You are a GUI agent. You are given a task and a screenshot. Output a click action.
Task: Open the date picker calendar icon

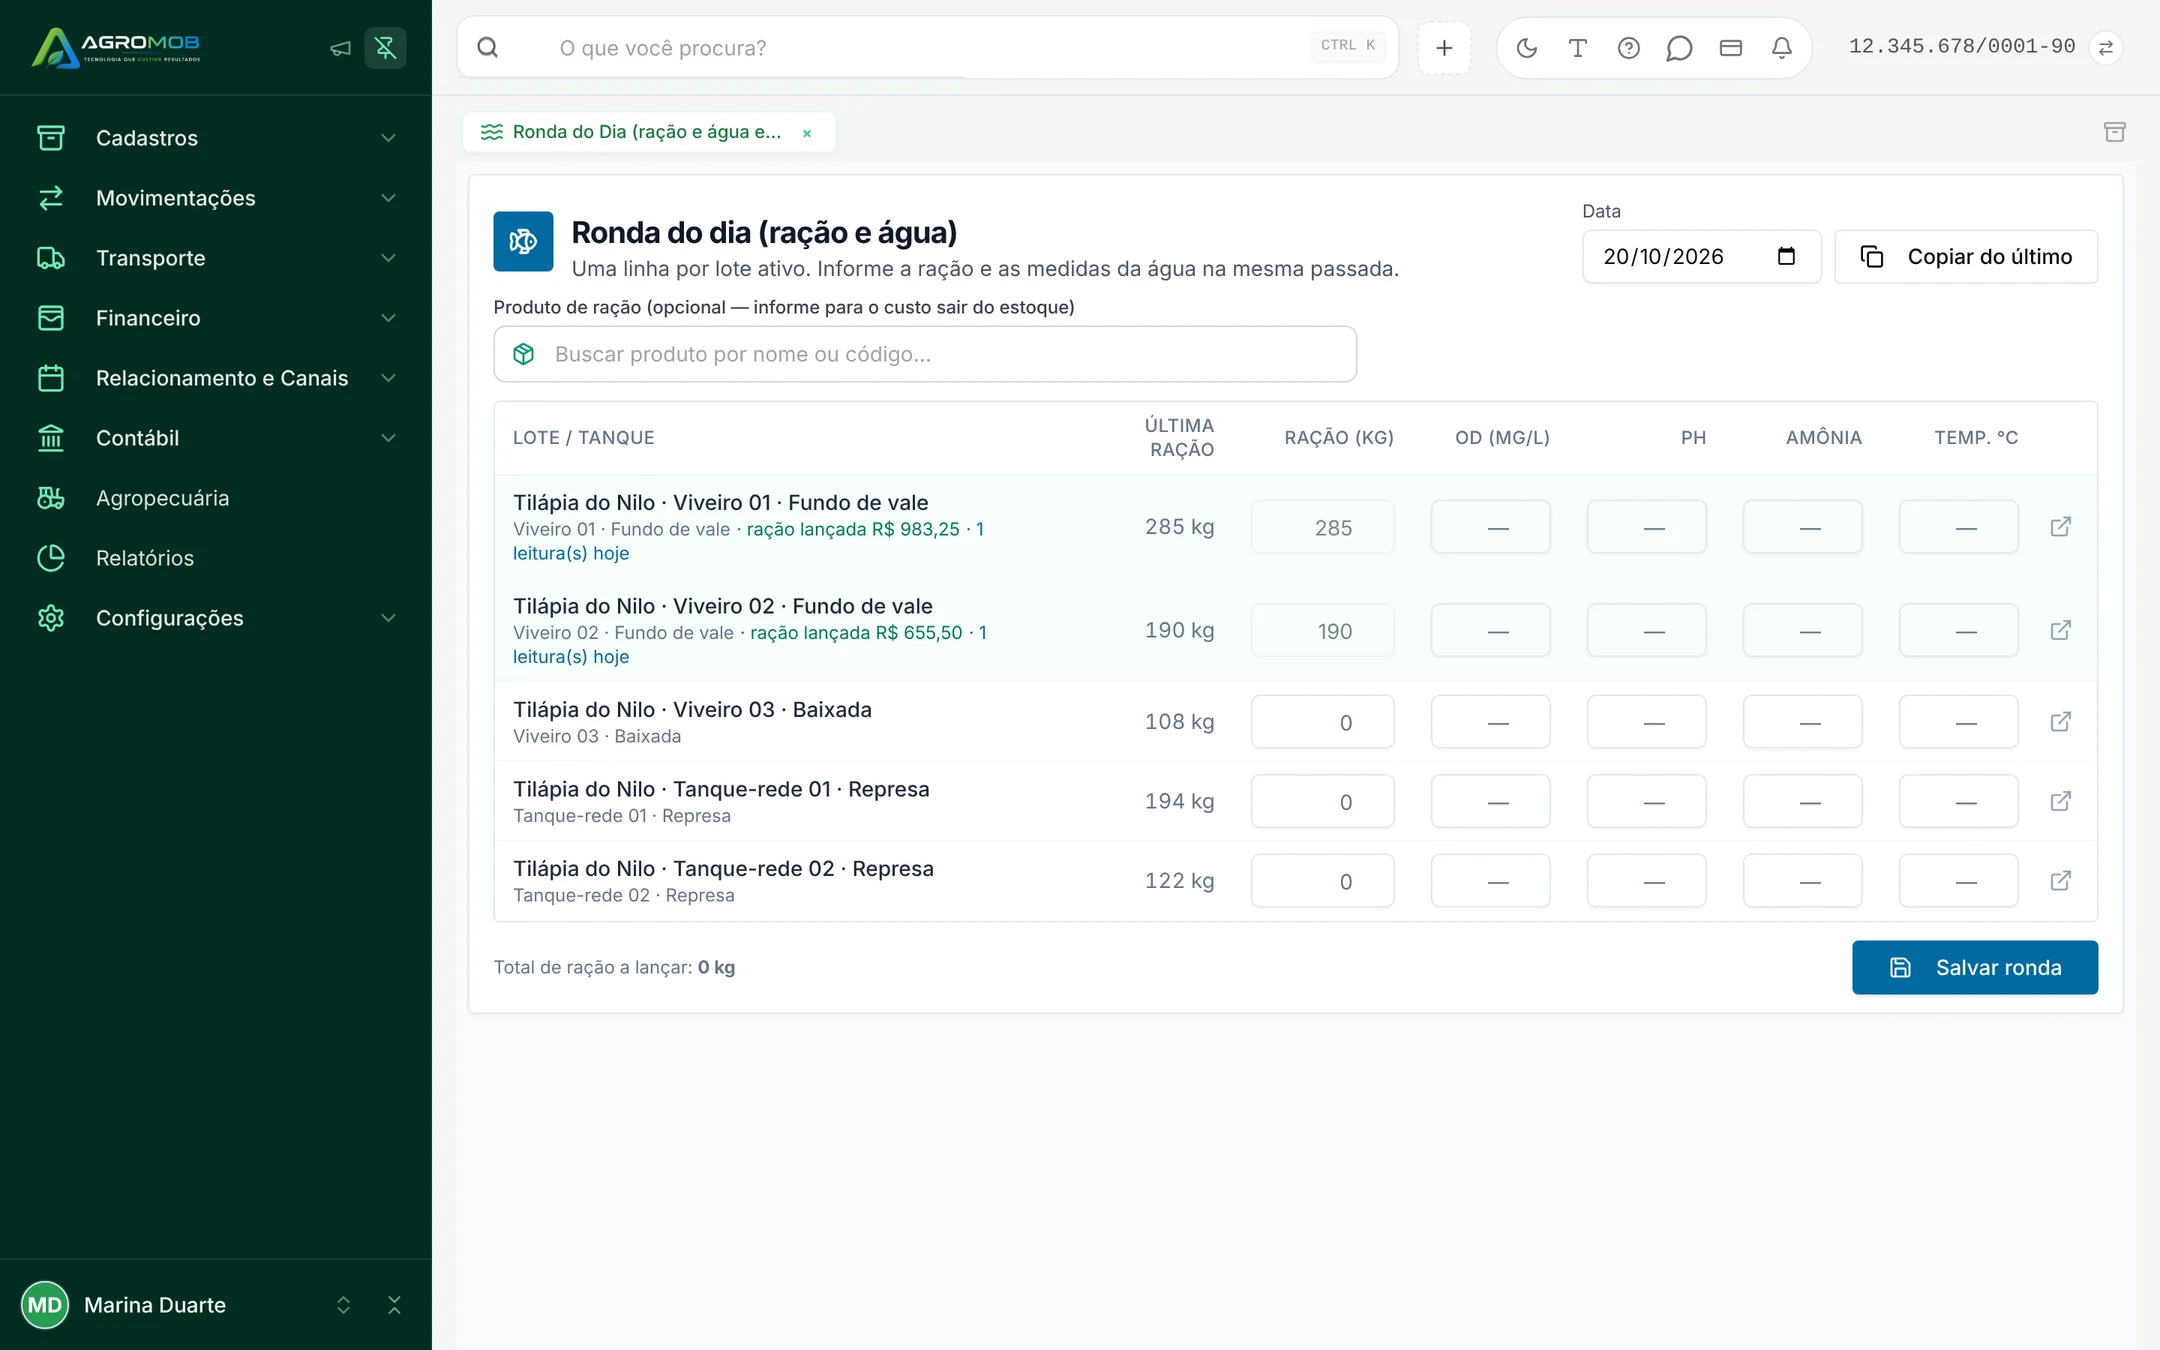point(1786,256)
